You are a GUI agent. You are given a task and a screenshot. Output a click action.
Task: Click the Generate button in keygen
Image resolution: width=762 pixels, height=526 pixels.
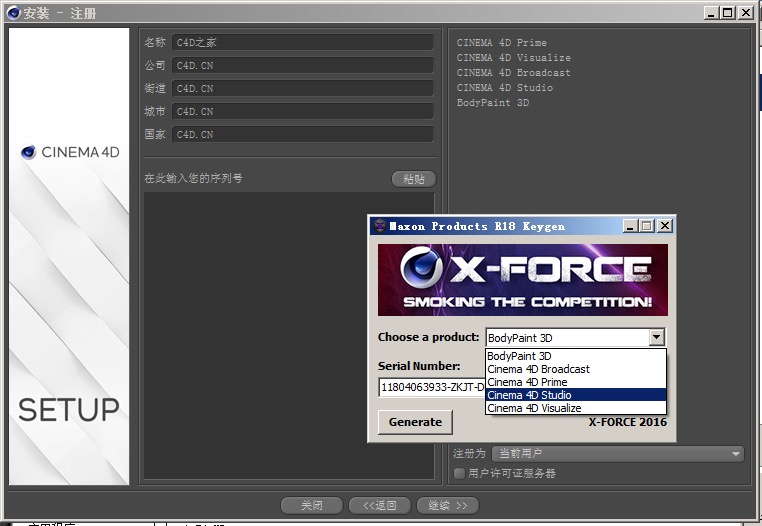tap(415, 422)
